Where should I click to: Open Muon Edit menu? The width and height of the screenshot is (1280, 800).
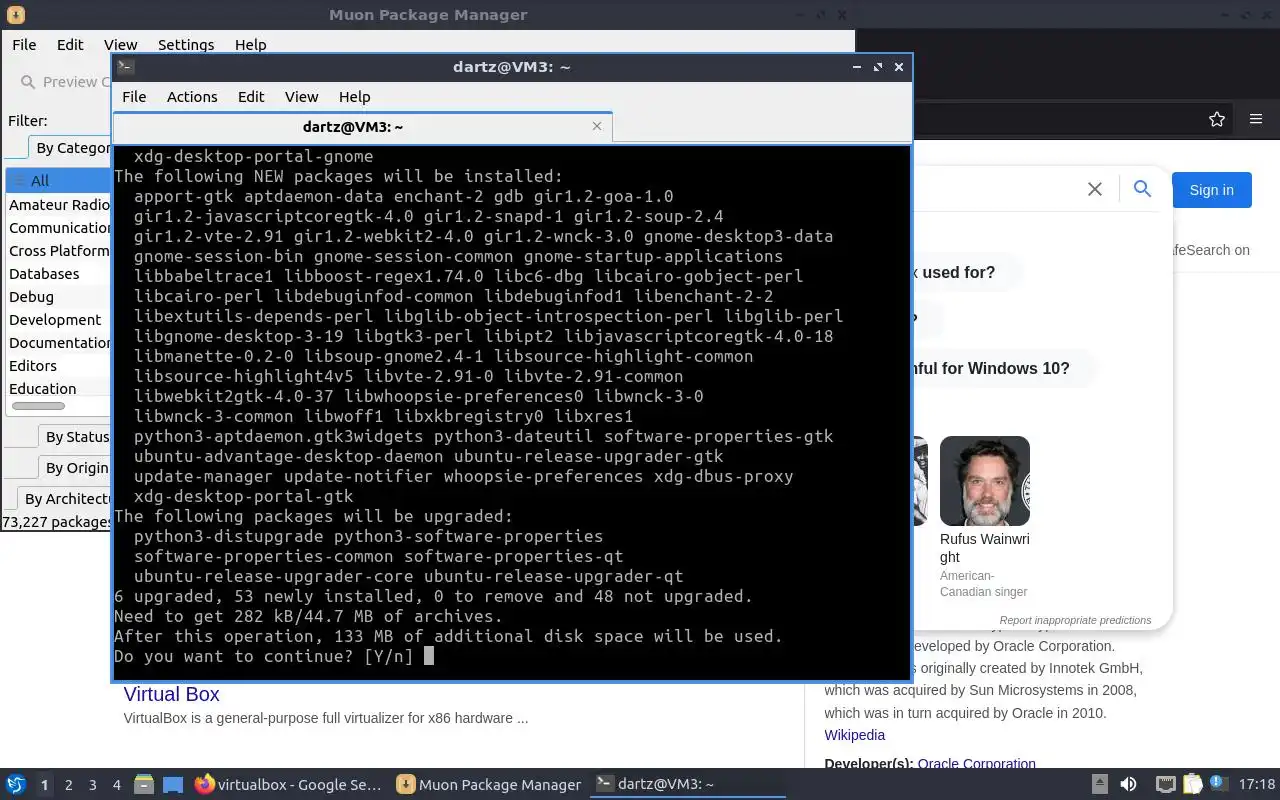point(70,45)
